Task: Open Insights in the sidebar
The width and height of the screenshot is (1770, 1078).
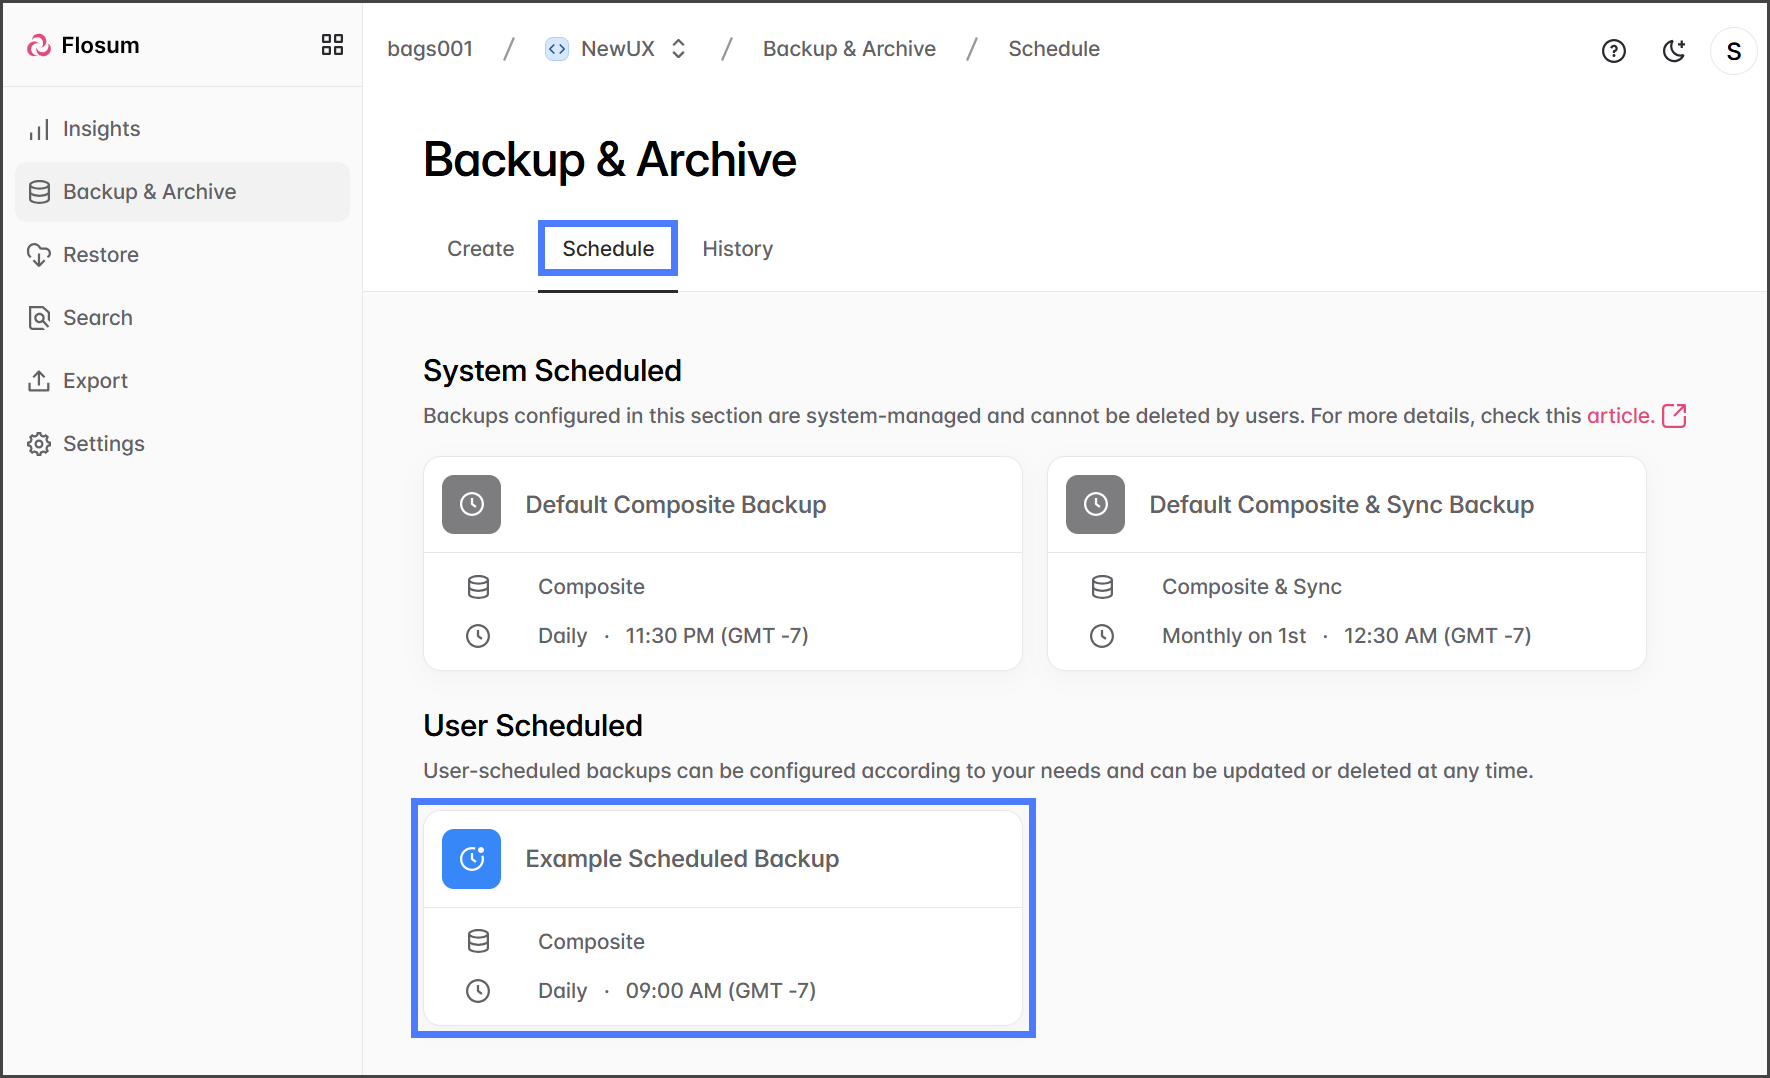Action: click(x=101, y=129)
